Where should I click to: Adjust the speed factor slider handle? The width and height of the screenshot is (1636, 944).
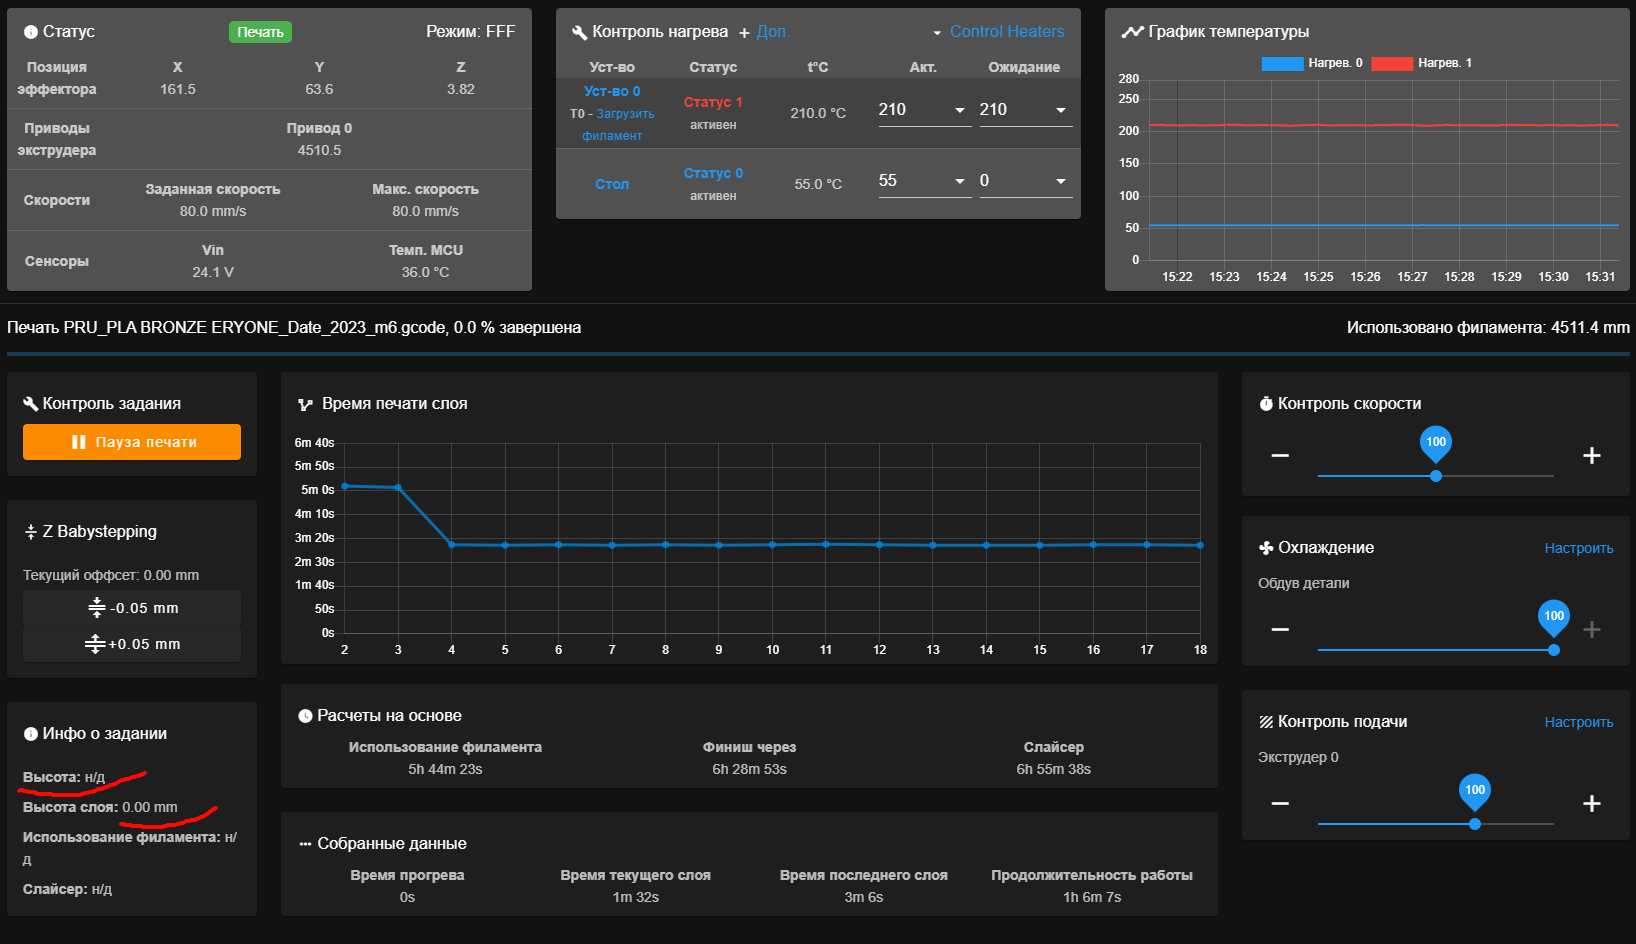pos(1436,476)
